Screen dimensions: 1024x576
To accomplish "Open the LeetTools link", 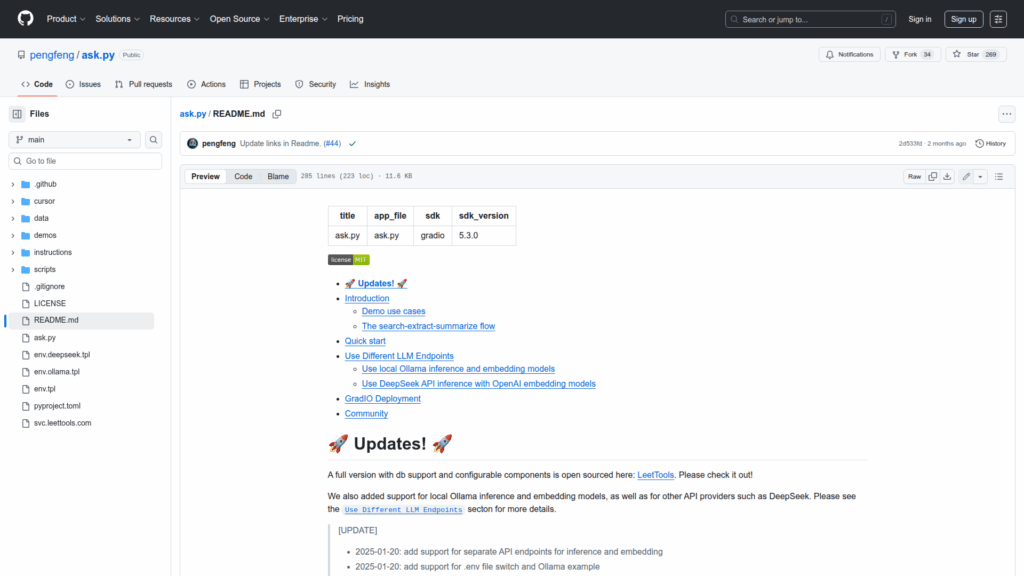I will pos(655,475).
